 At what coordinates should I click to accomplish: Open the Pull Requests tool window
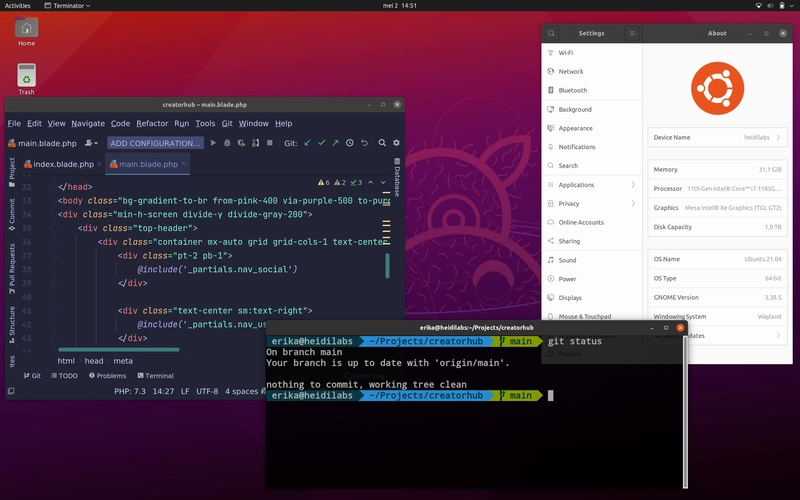click(x=12, y=268)
